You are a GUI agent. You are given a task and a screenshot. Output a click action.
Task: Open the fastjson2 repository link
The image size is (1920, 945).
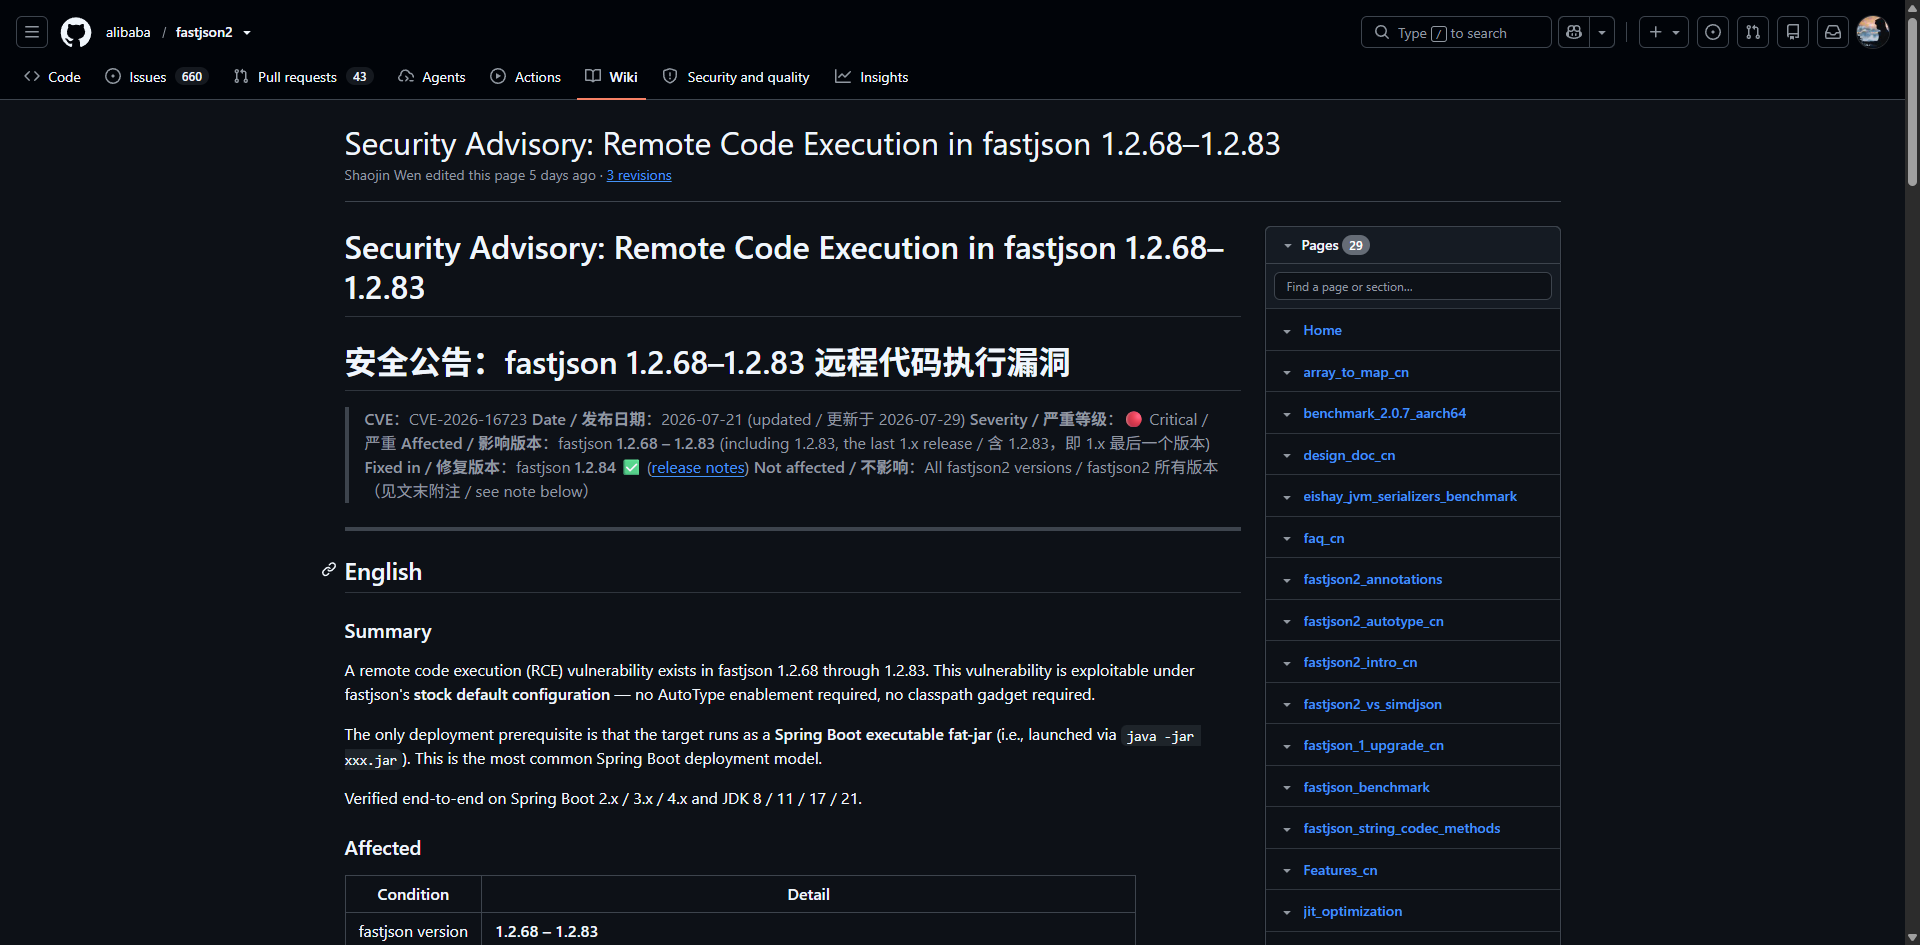[x=204, y=32]
